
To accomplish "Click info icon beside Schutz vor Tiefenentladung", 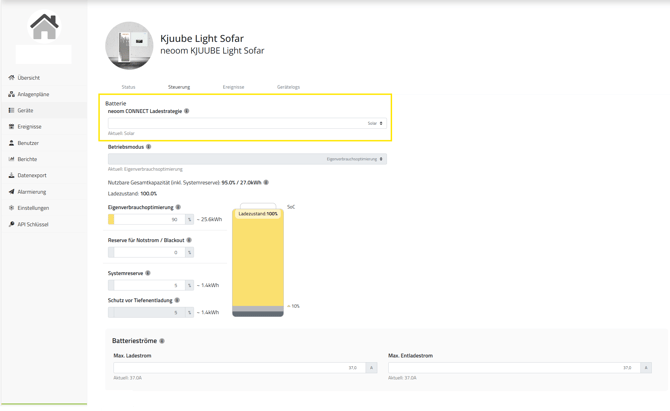I will pos(177,300).
